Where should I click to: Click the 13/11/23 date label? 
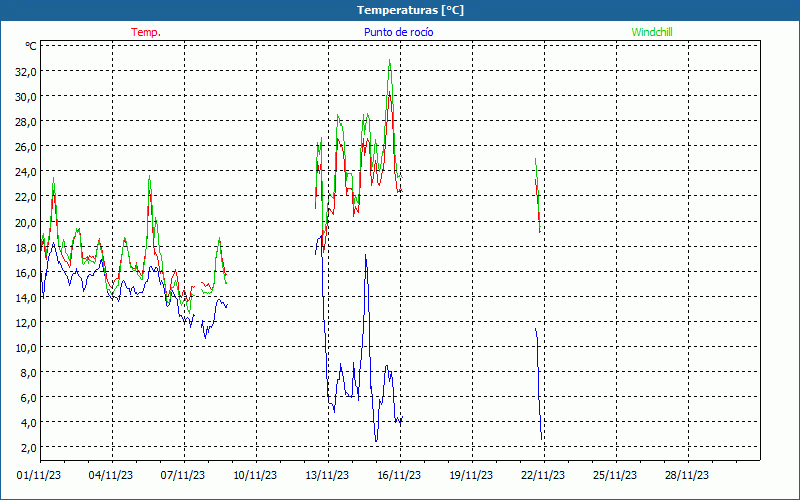click(327, 475)
